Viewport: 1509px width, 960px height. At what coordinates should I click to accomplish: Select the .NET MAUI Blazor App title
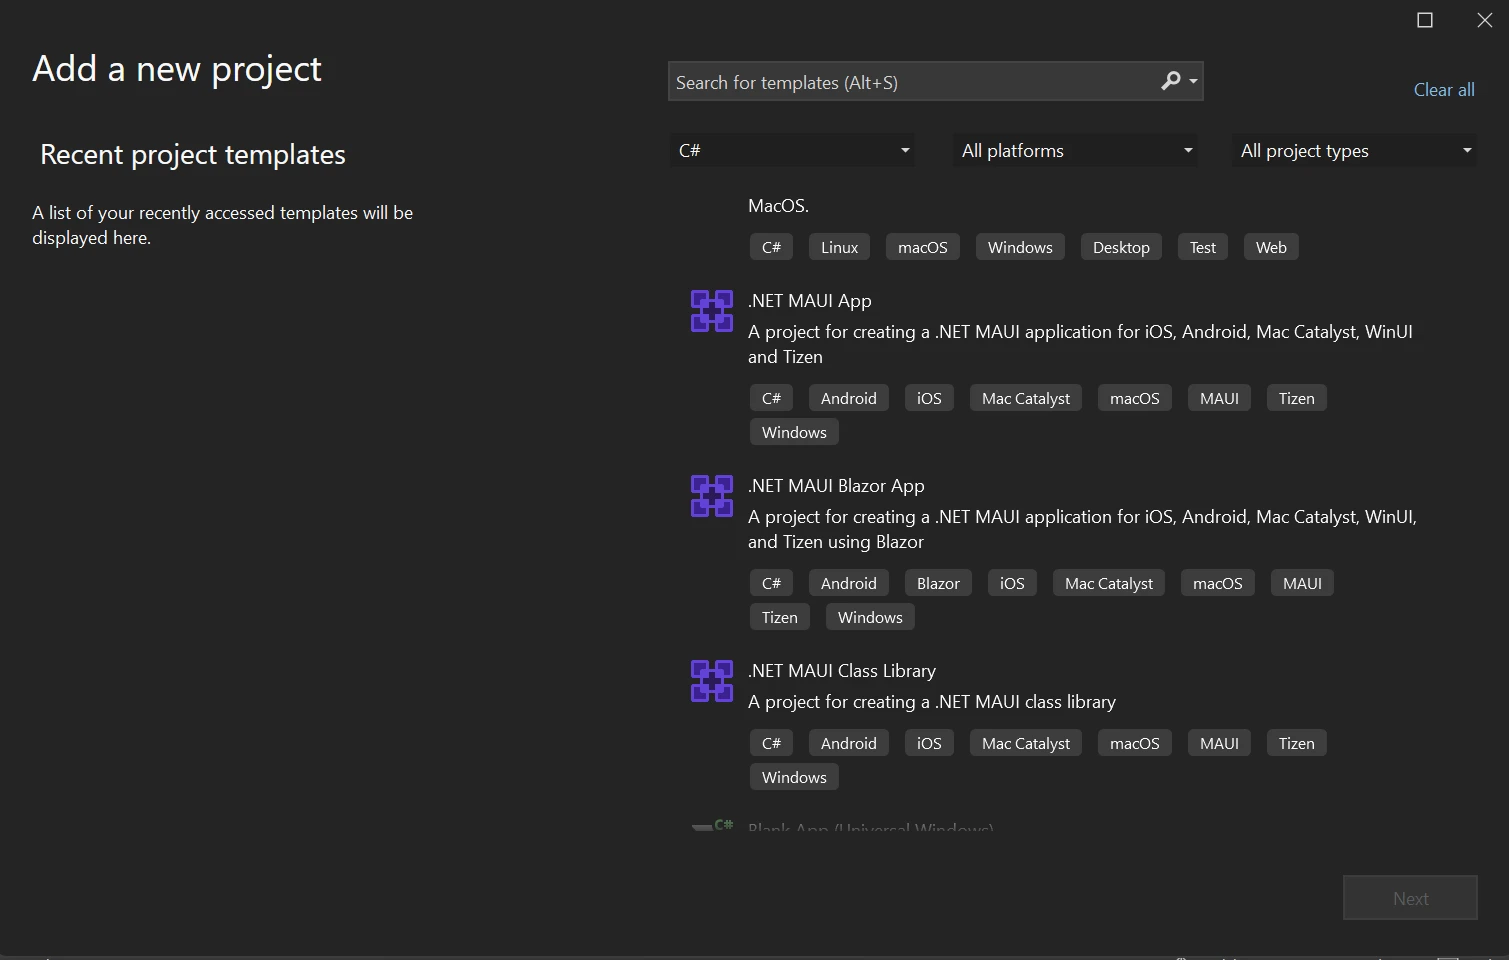pyautogui.click(x=836, y=485)
